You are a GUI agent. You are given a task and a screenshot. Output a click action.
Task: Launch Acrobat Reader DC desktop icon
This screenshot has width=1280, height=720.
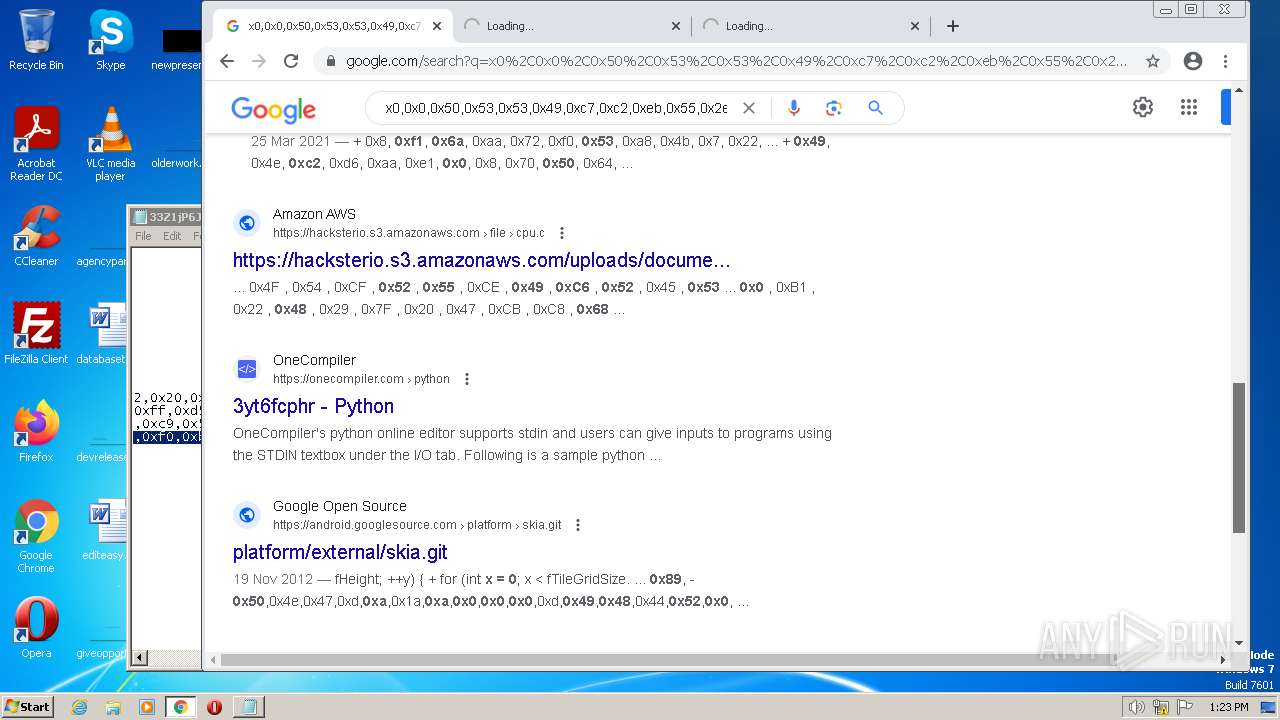point(36,144)
